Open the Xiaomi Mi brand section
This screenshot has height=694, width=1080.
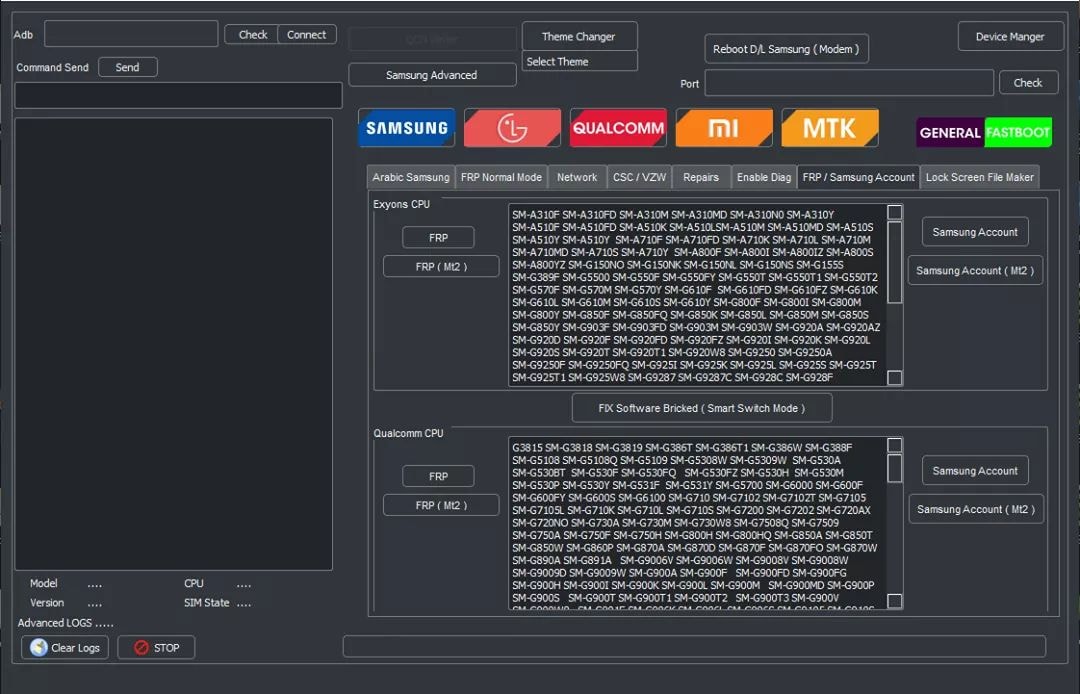[x=724, y=127]
